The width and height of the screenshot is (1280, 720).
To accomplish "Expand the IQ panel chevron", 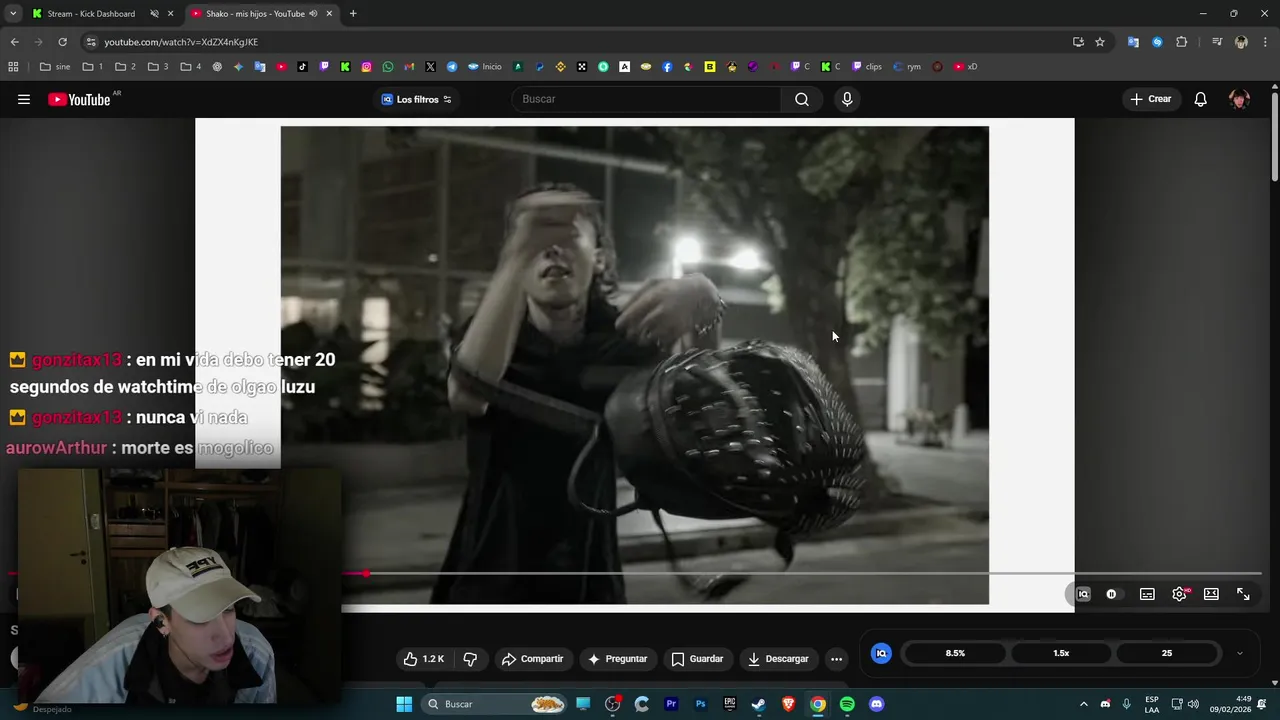I will [1240, 653].
